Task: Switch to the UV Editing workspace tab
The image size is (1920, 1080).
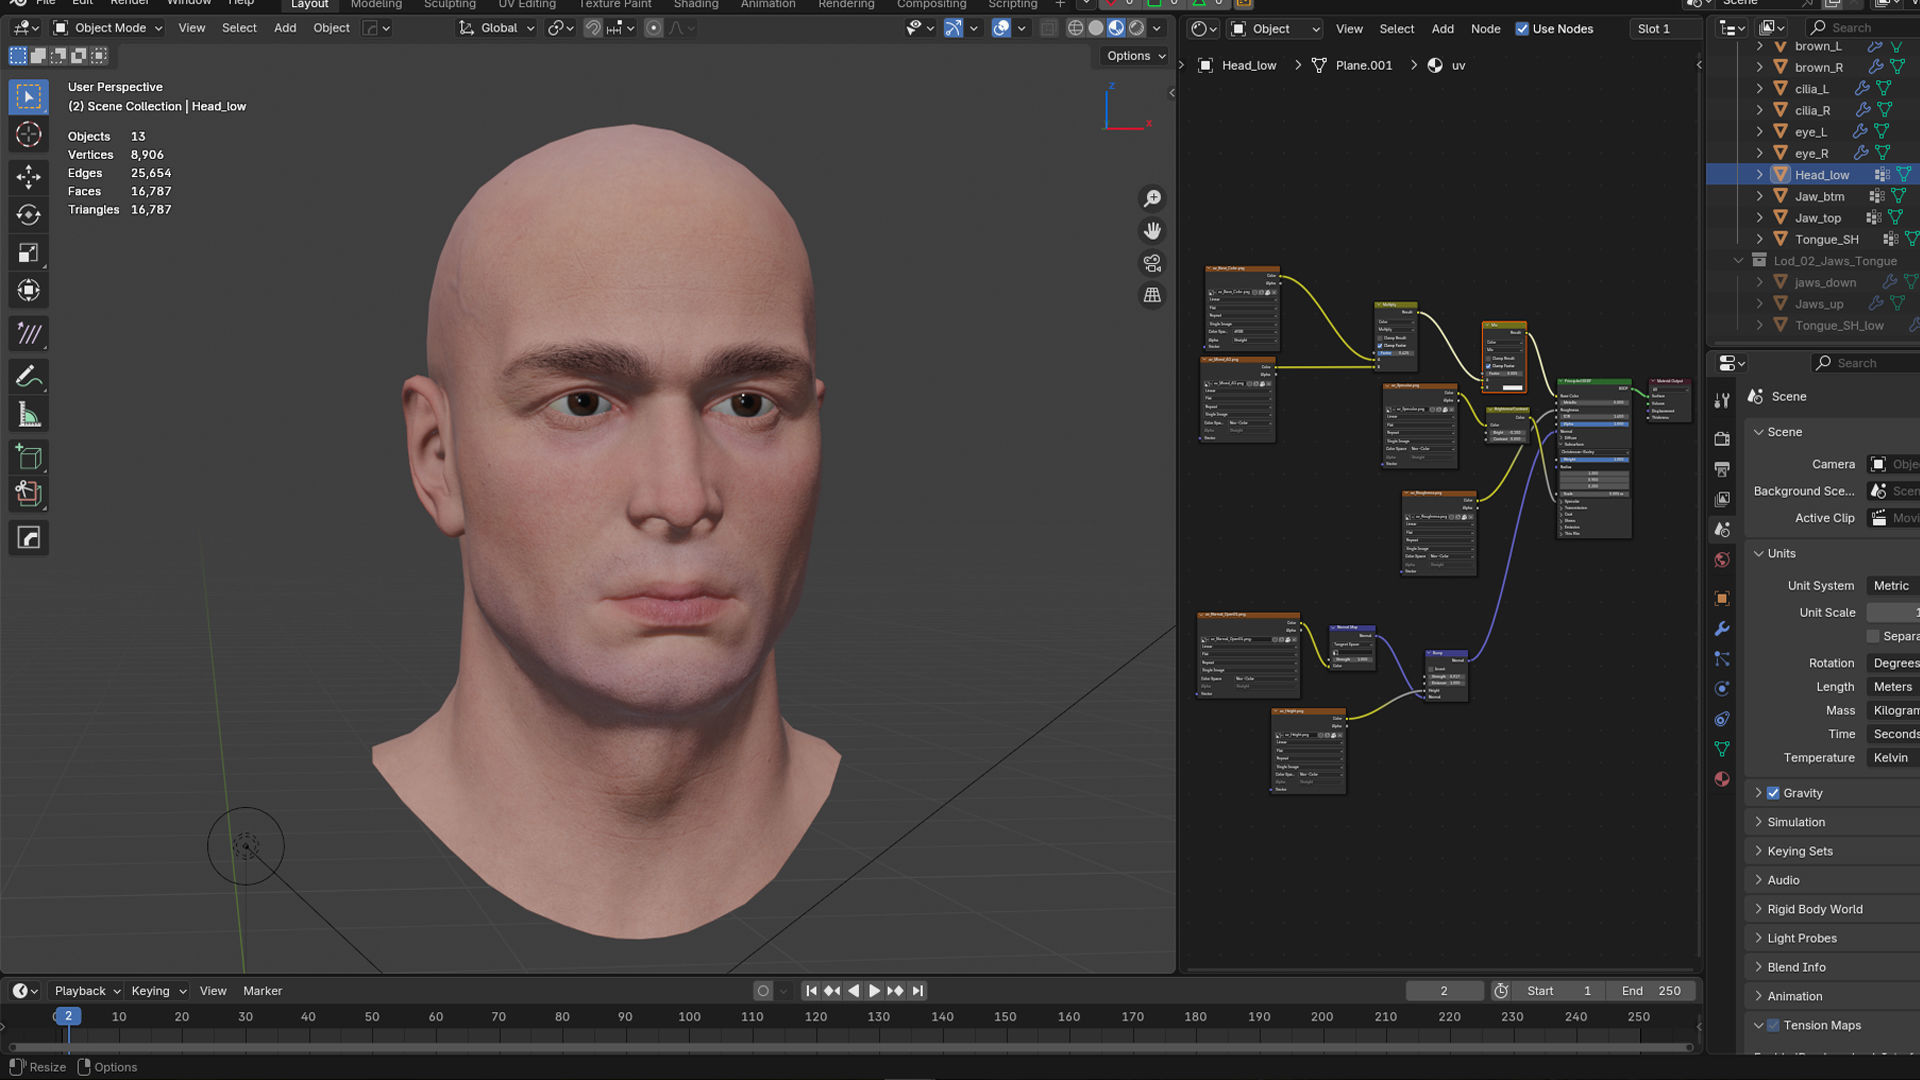Action: point(527,5)
